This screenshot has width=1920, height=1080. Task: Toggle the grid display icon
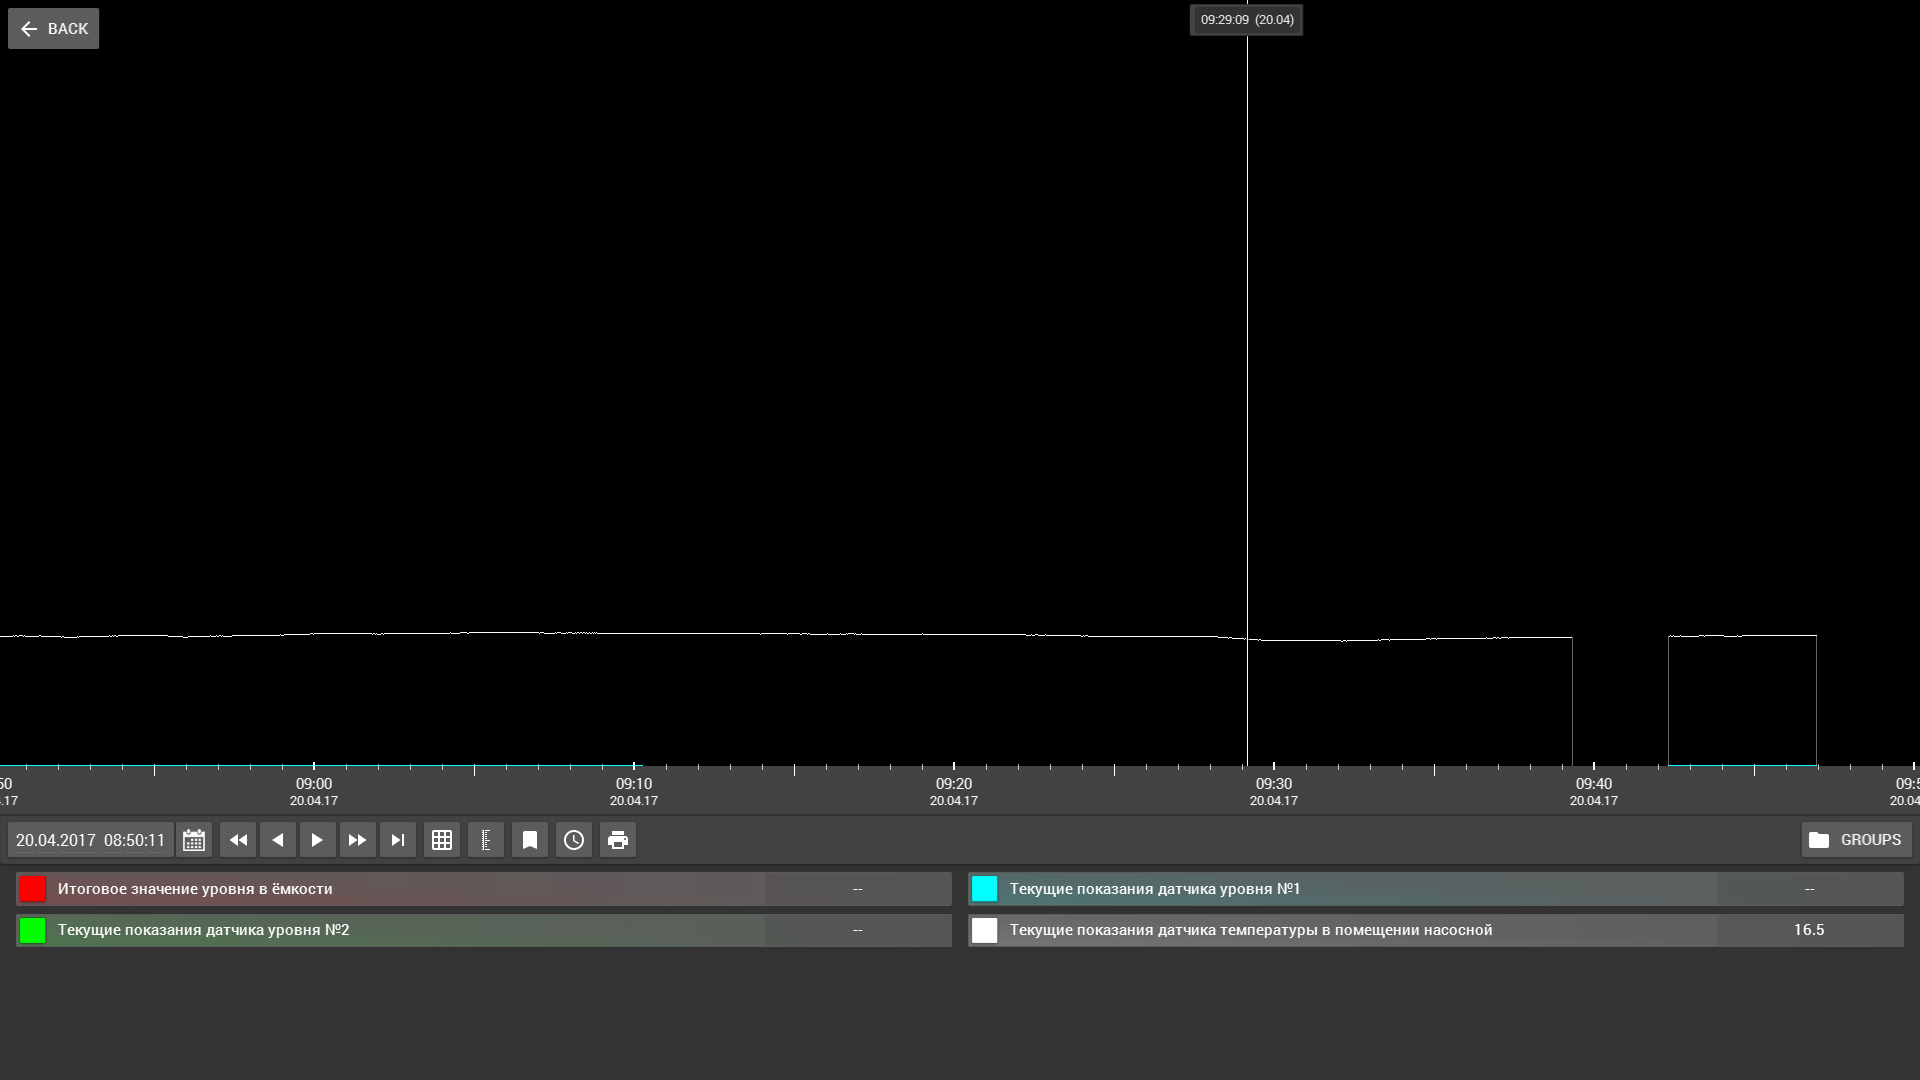coord(442,840)
